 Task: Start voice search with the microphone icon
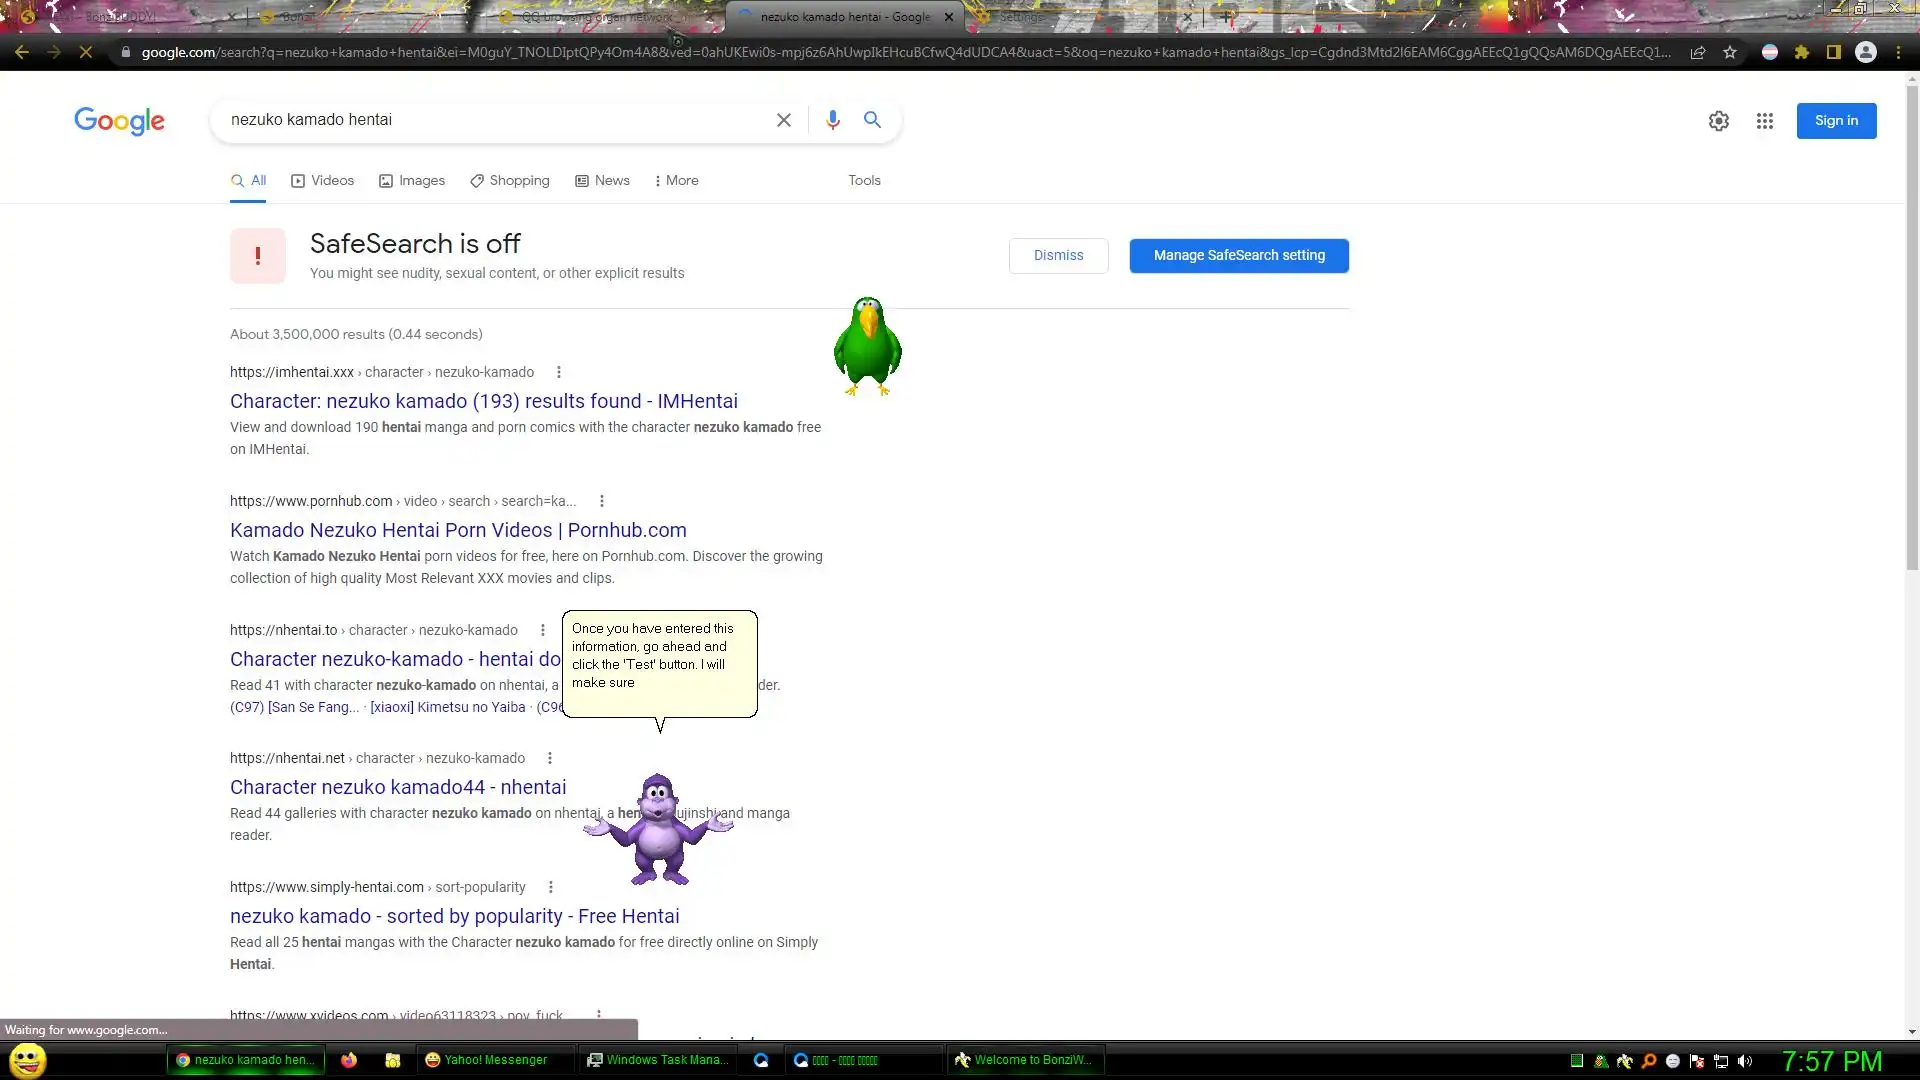pos(832,120)
